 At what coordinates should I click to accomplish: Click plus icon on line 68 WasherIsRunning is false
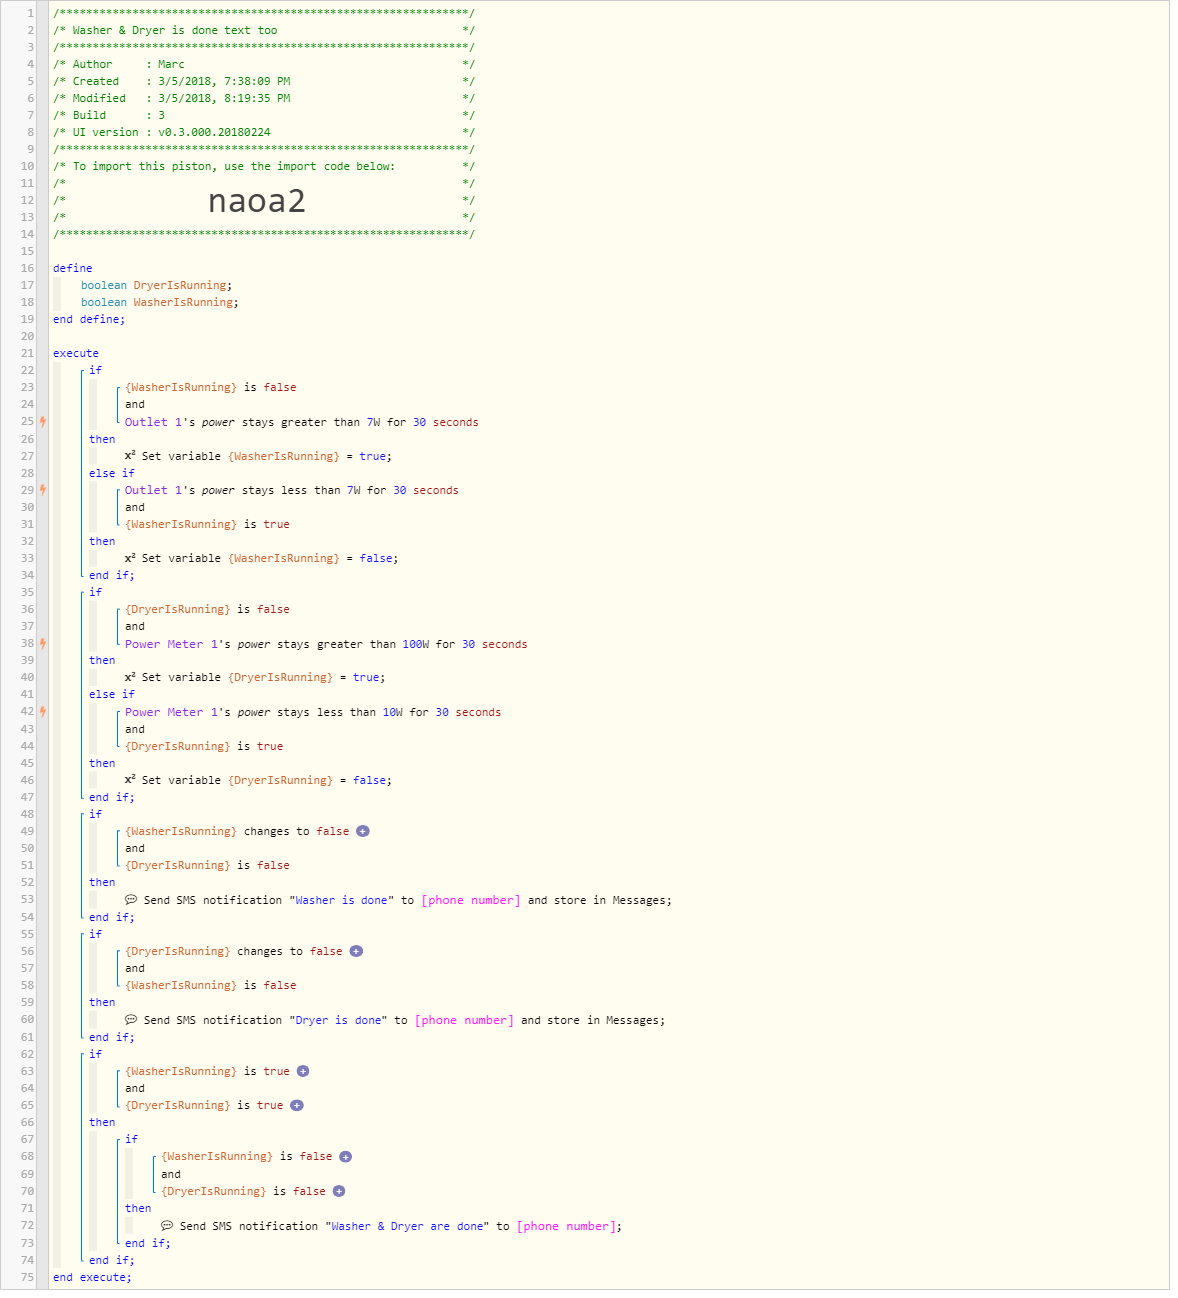[x=346, y=1156]
